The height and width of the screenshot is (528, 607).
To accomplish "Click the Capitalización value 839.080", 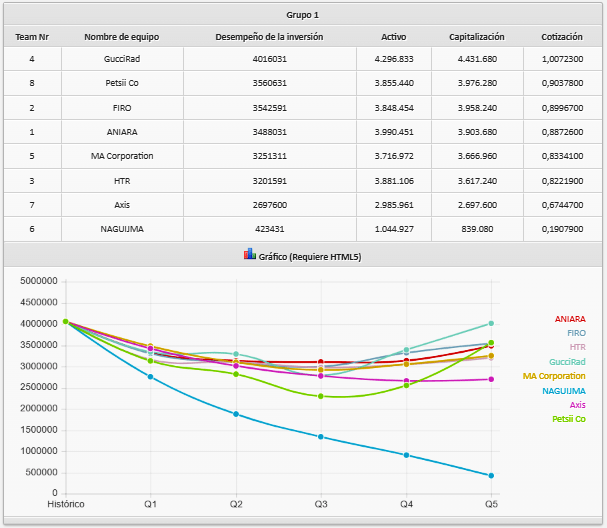I will 477,229.
